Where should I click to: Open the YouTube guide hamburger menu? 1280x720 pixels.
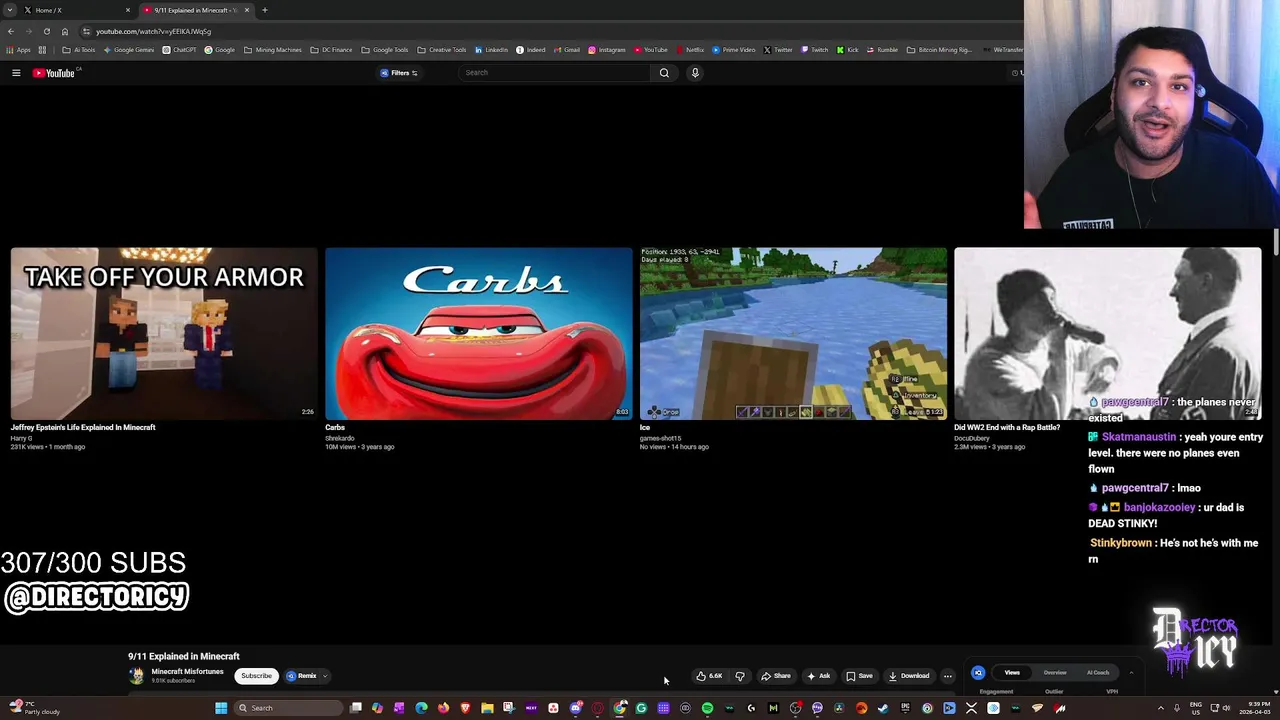click(x=16, y=73)
